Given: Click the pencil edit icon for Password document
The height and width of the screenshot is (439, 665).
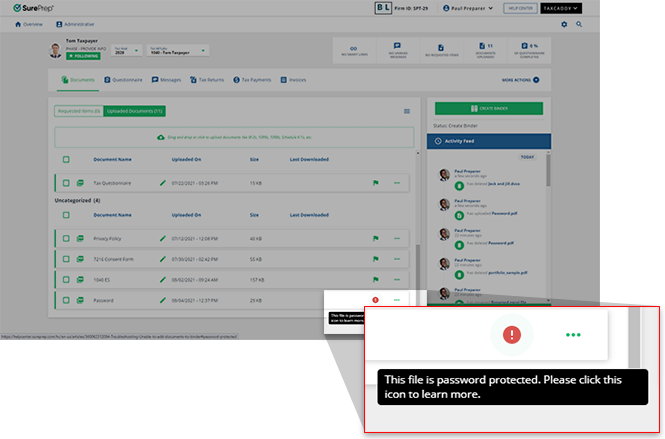Looking at the screenshot, I should click(162, 300).
